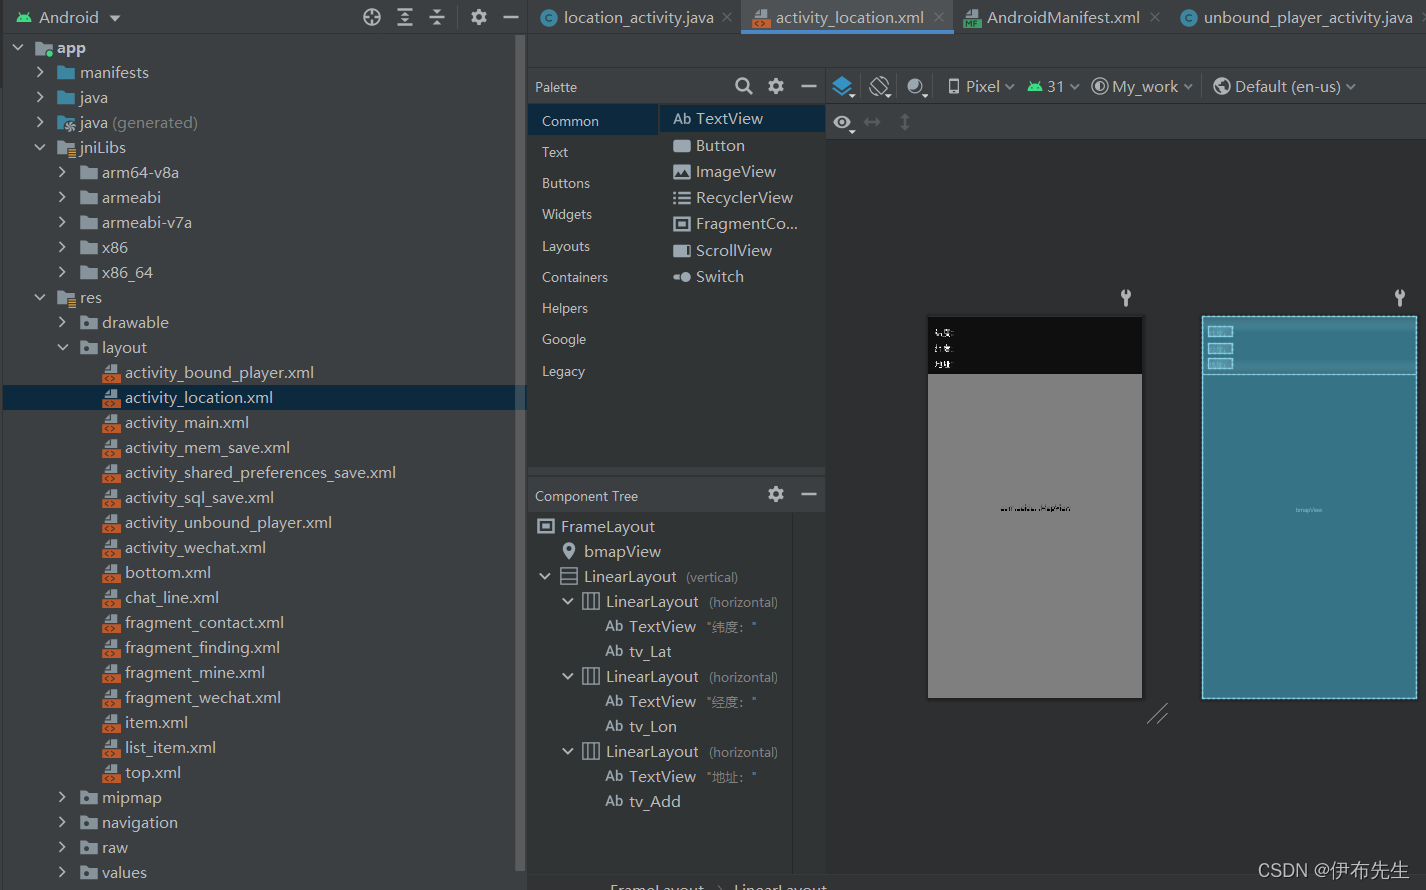Select the Text palette category
Viewport: 1426px width, 890px height.
[555, 152]
